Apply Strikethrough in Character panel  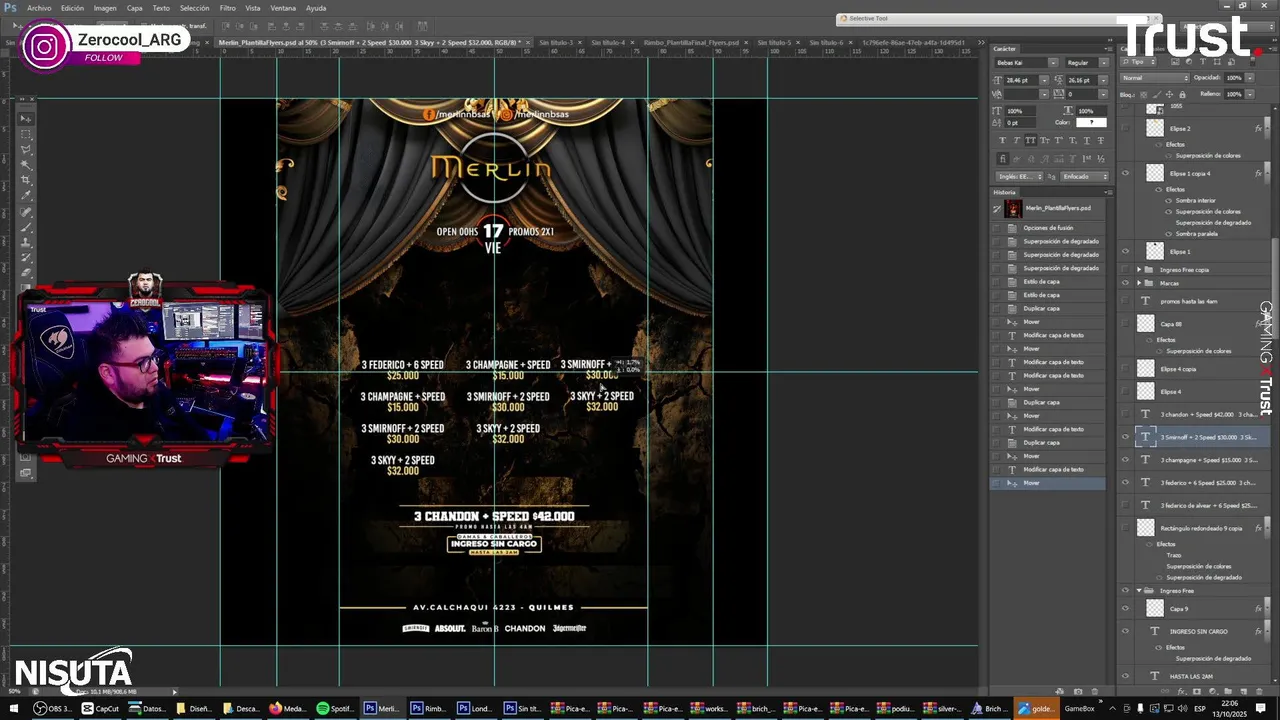tap(1101, 140)
